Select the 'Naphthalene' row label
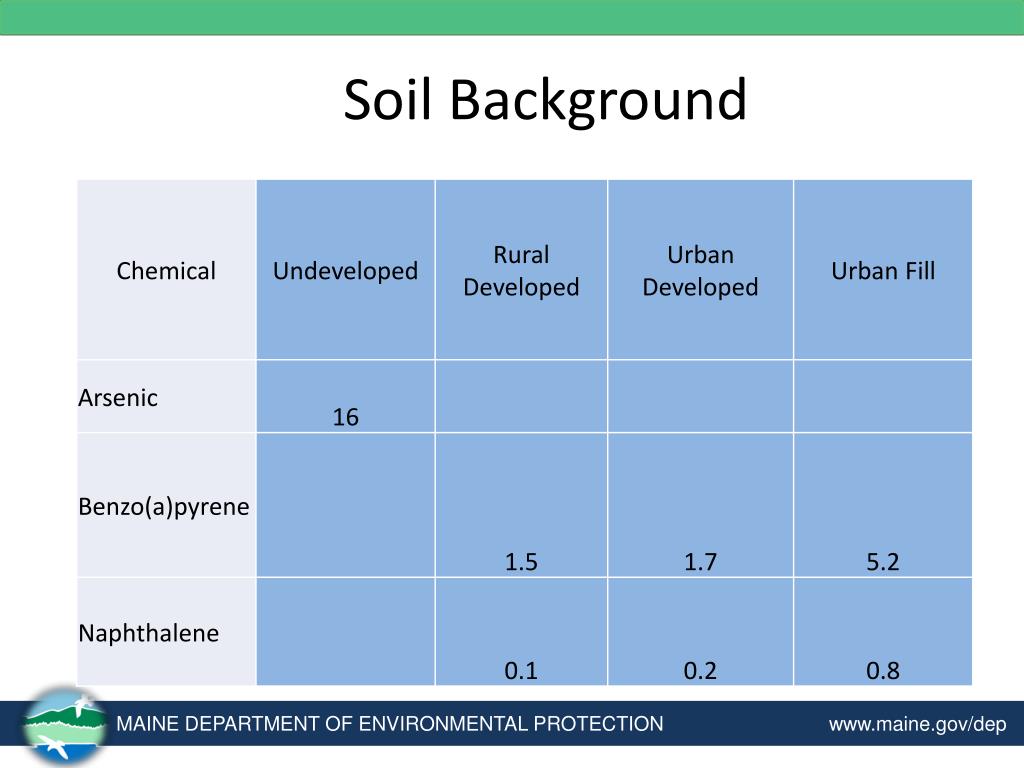Viewport: 1024px width, 768px height. tap(149, 633)
